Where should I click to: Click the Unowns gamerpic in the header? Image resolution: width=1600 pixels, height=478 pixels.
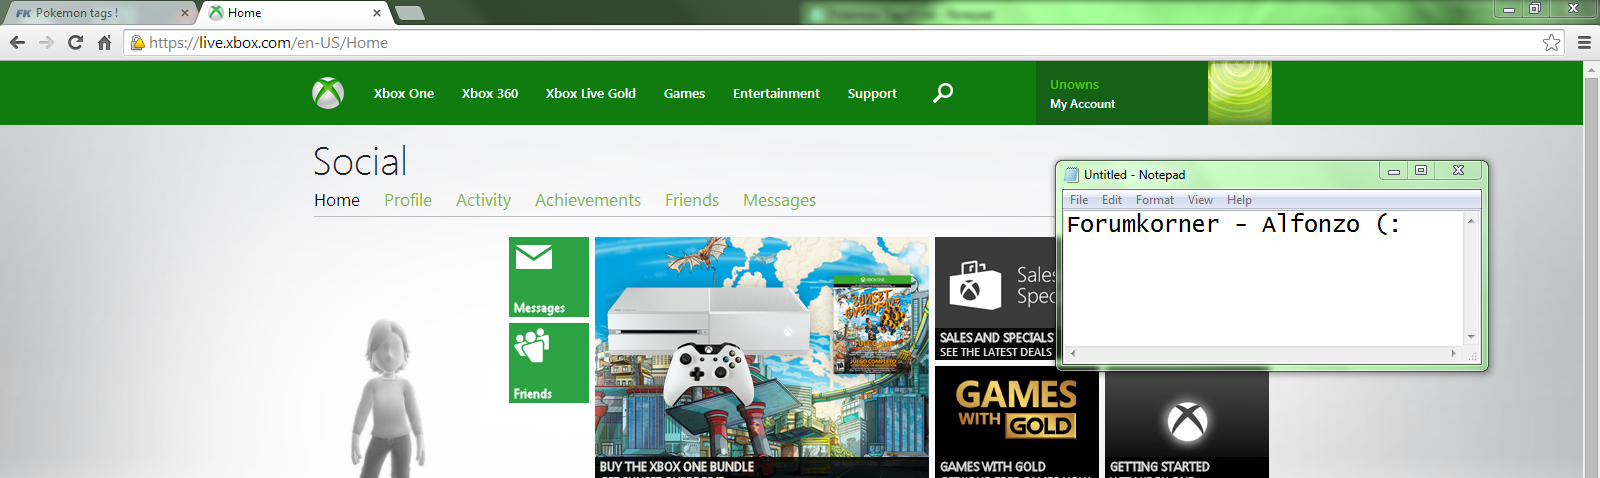[1240, 93]
